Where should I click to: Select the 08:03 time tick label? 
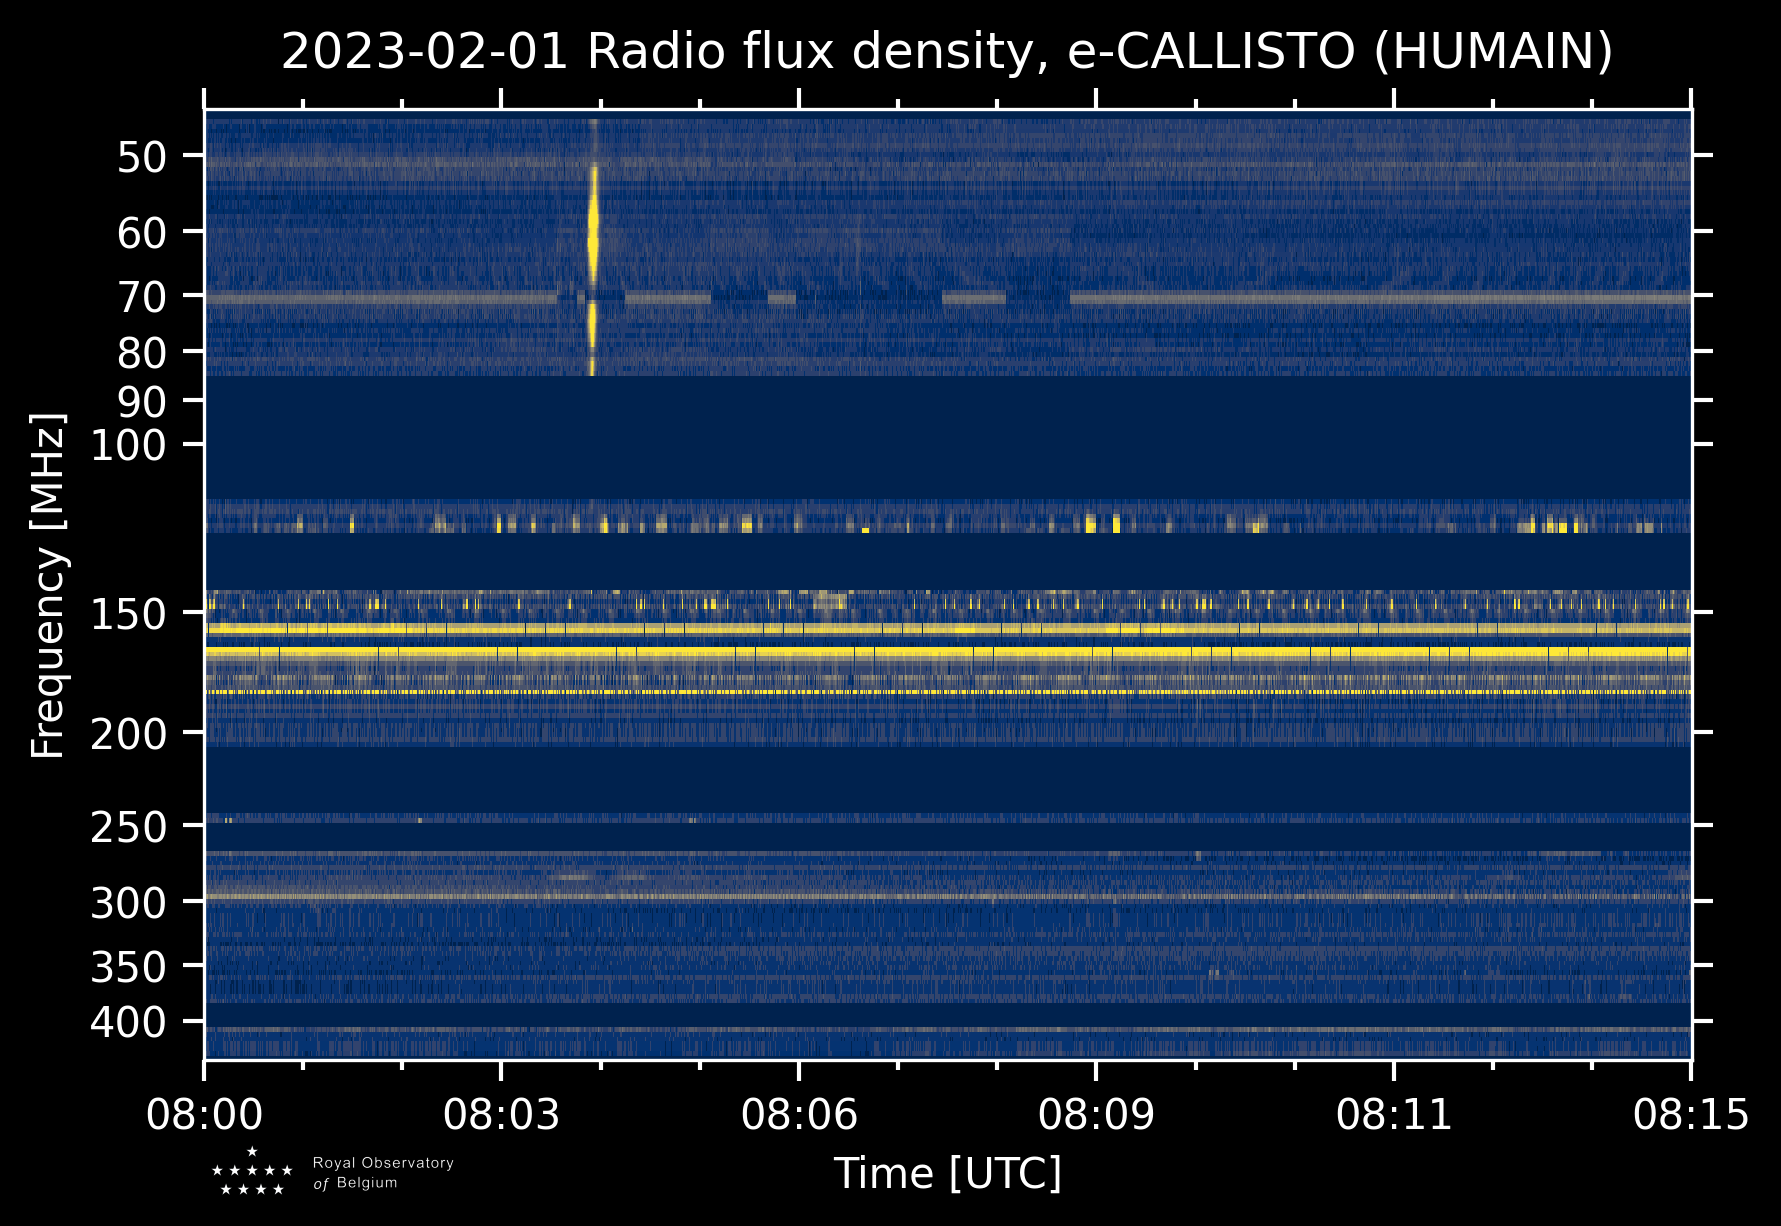coord(501,1114)
